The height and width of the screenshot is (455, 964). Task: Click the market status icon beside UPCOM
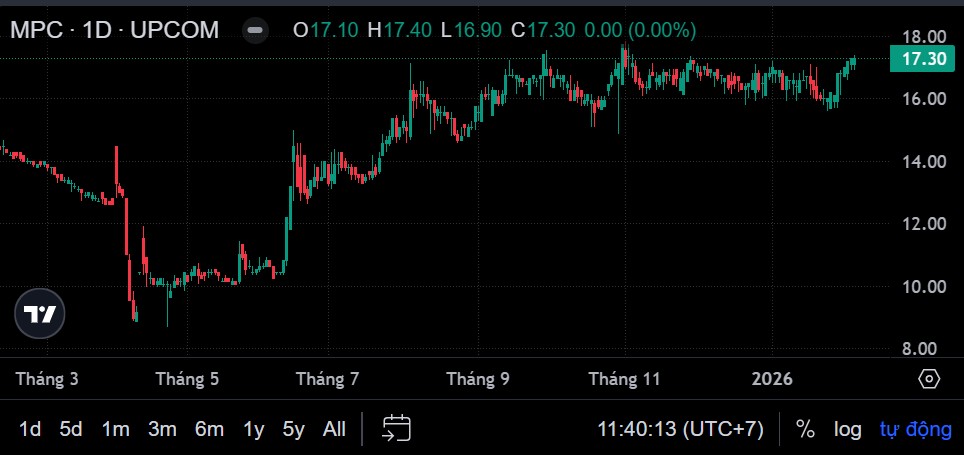pos(256,30)
